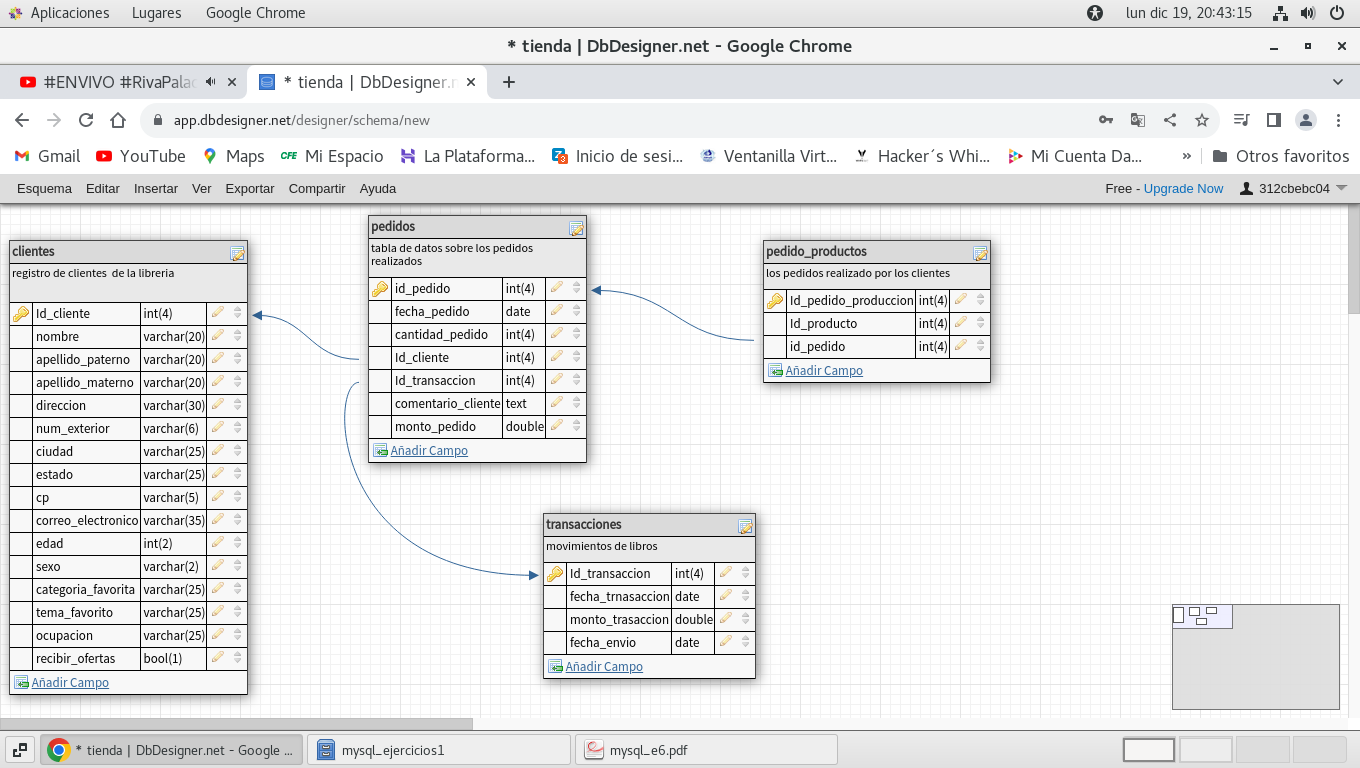Toggle the Chrome side panel button
Screen dimensions: 1360x768
point(1273,120)
